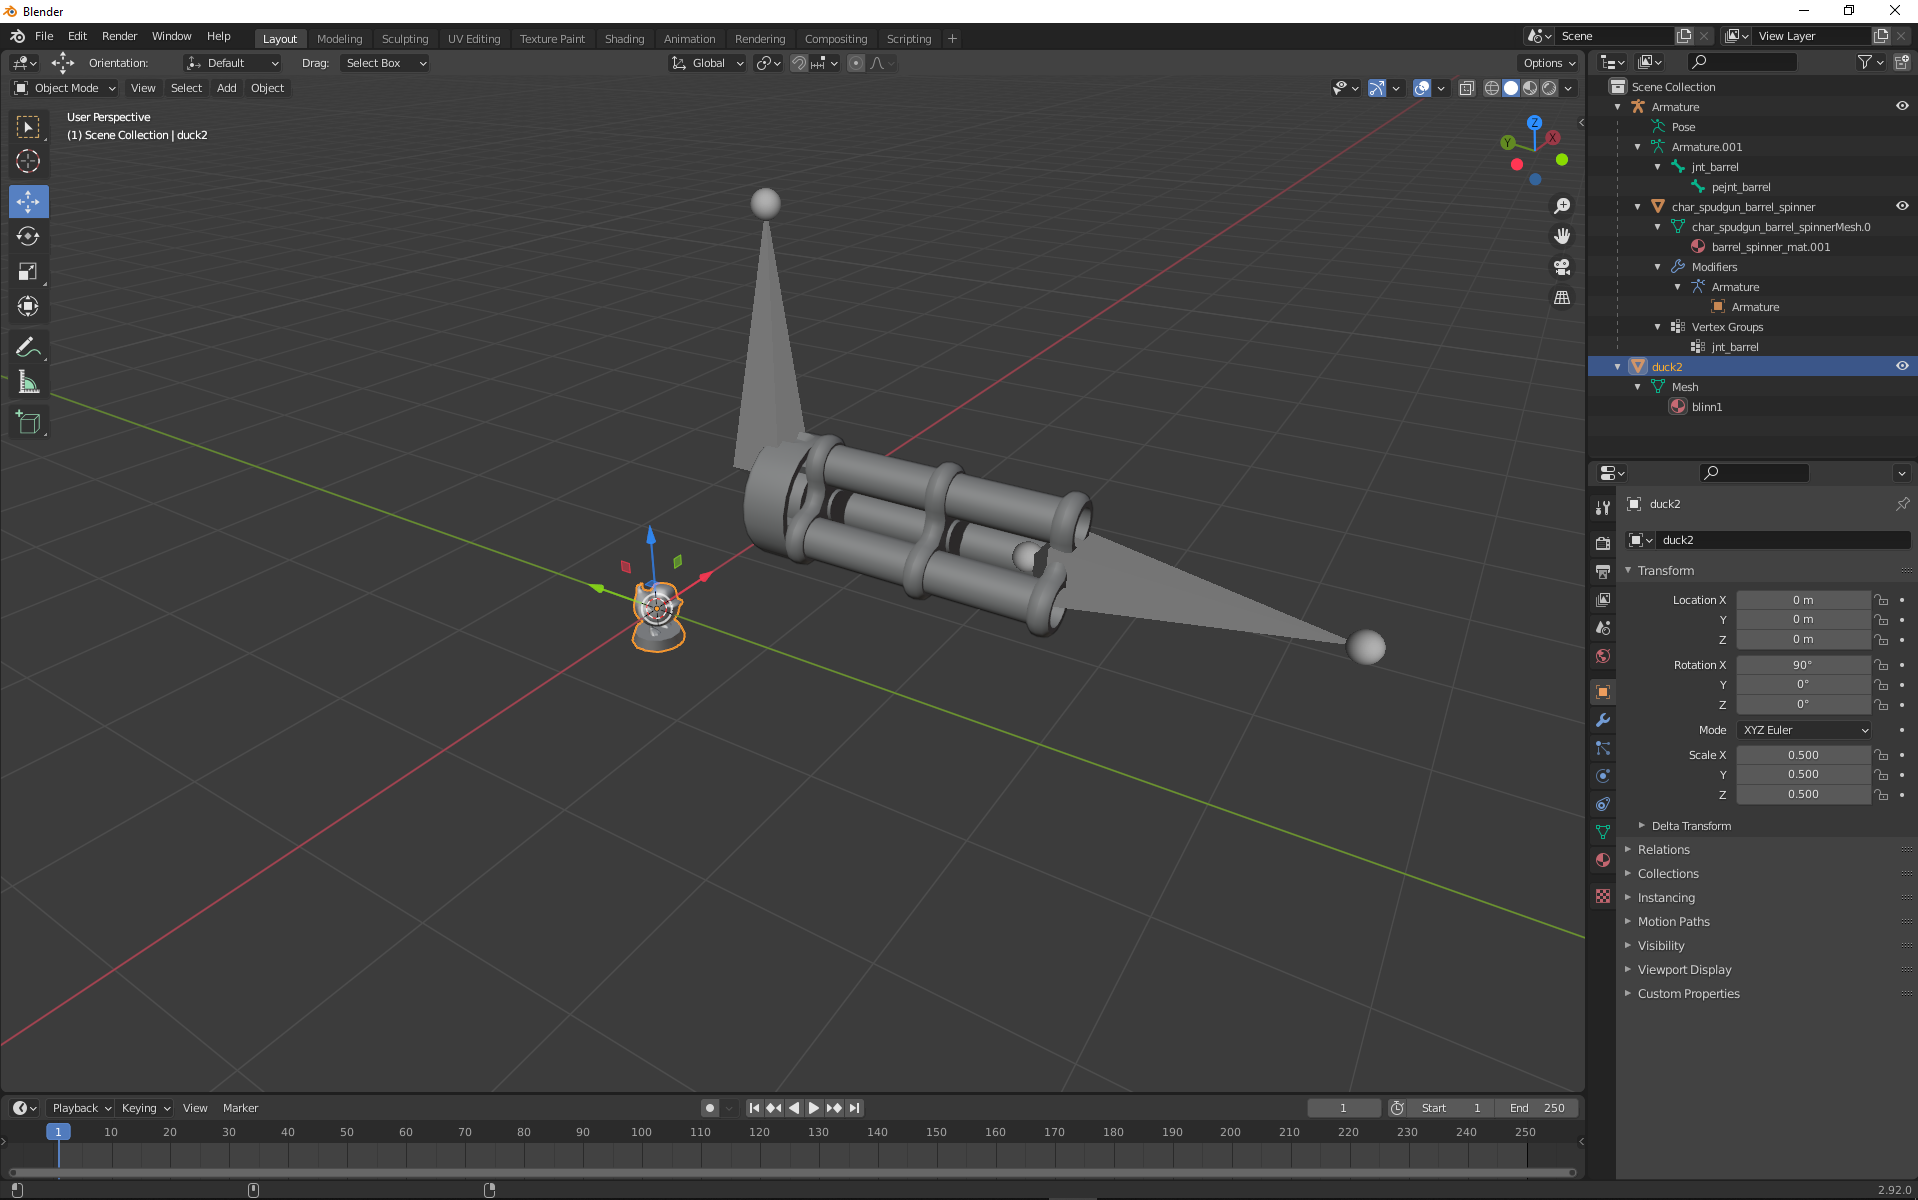Open the World properties tab
The height and width of the screenshot is (1200, 1918).
click(x=1603, y=656)
